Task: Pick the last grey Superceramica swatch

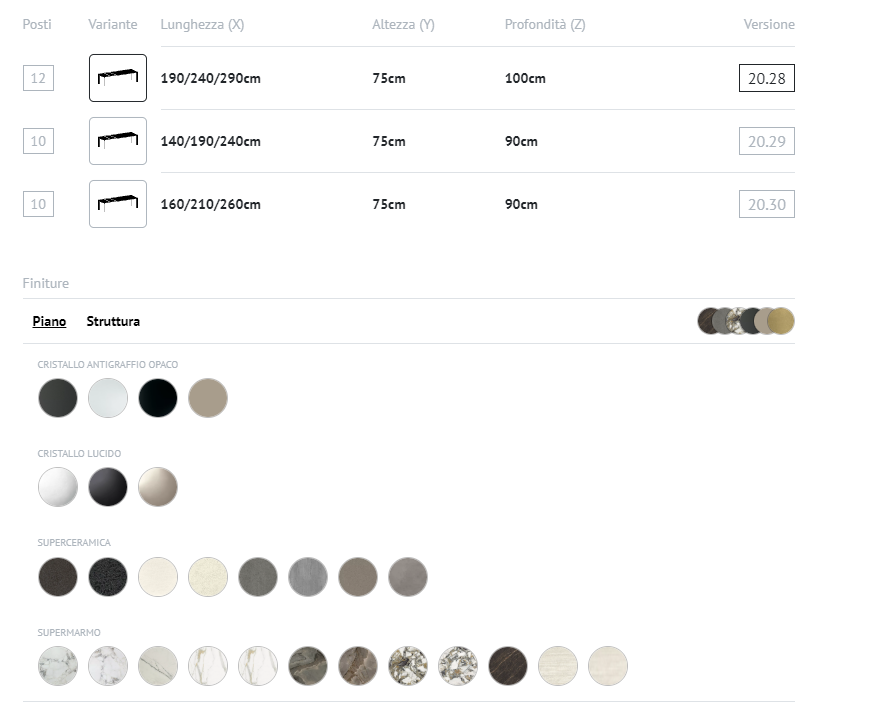Action: click(x=408, y=577)
